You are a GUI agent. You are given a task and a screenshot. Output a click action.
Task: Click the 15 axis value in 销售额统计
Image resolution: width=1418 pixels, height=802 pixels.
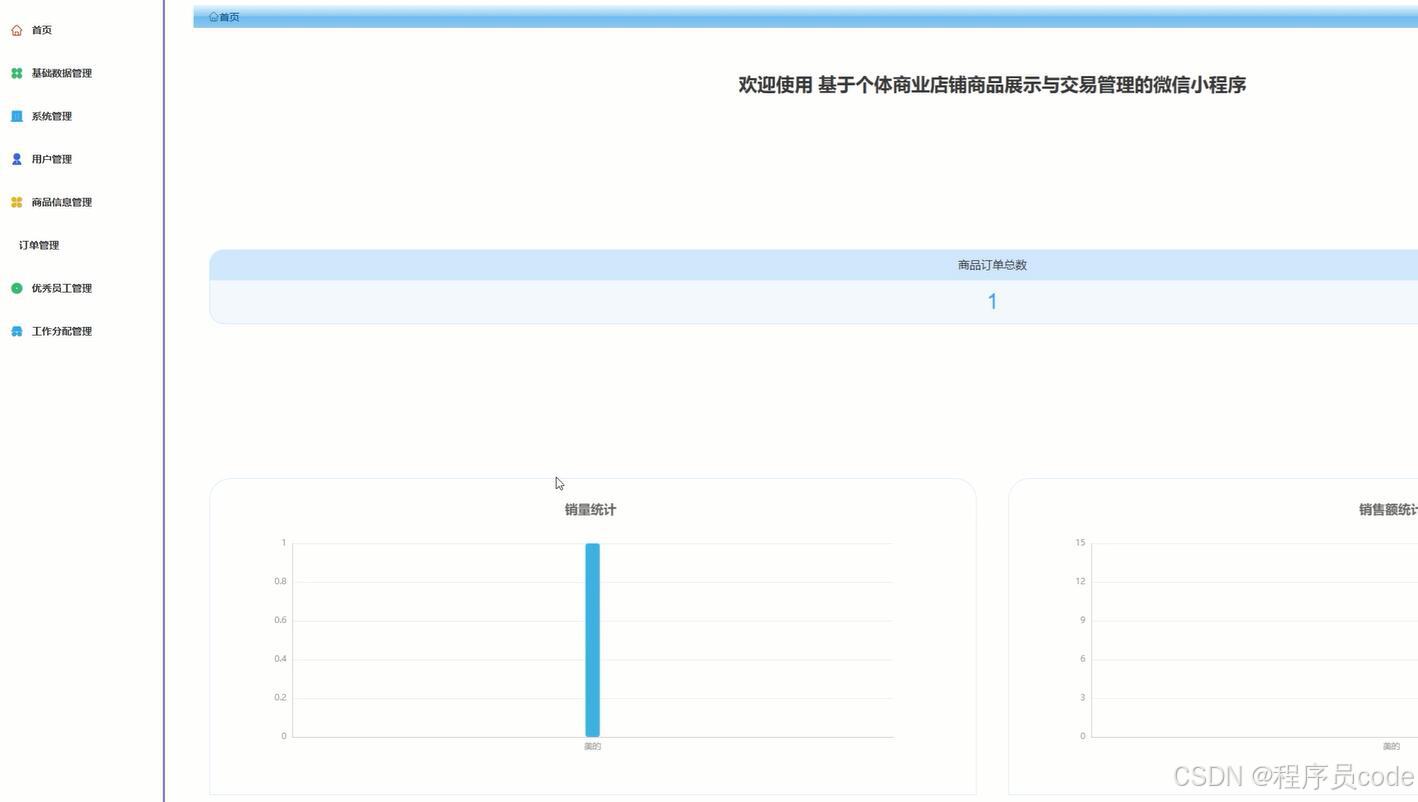point(1080,543)
